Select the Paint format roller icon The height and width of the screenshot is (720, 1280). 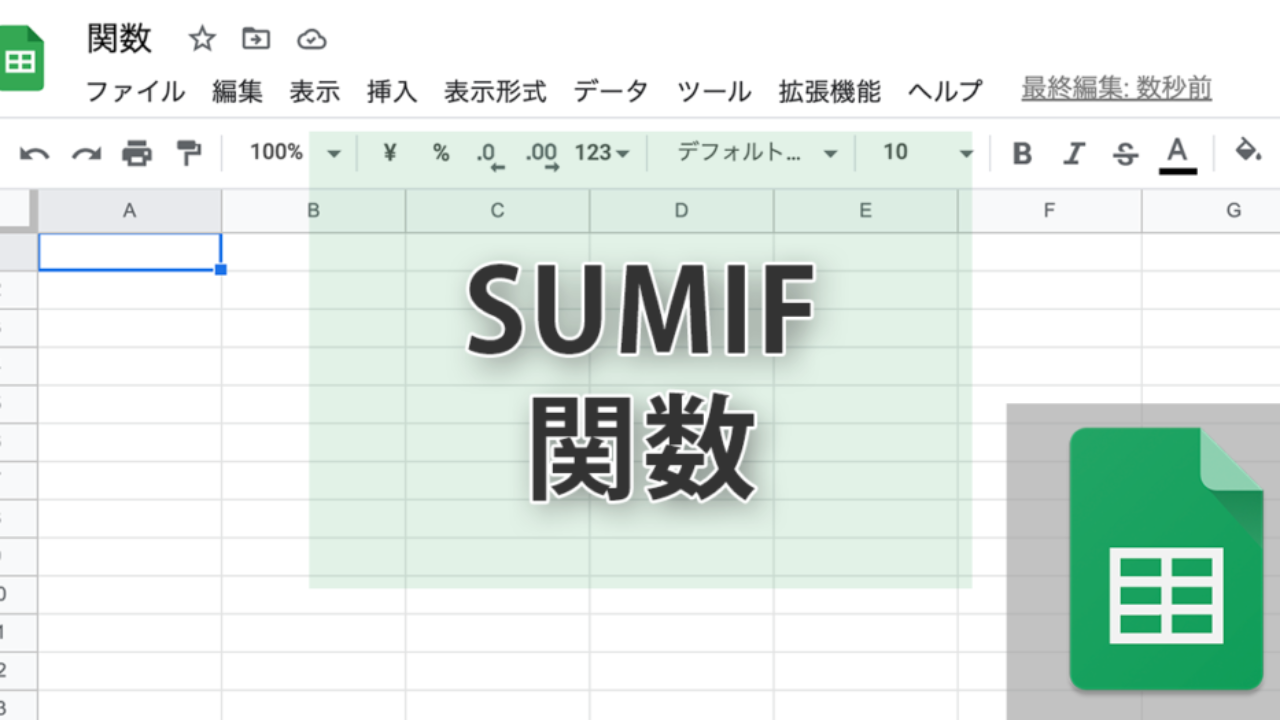pos(188,152)
